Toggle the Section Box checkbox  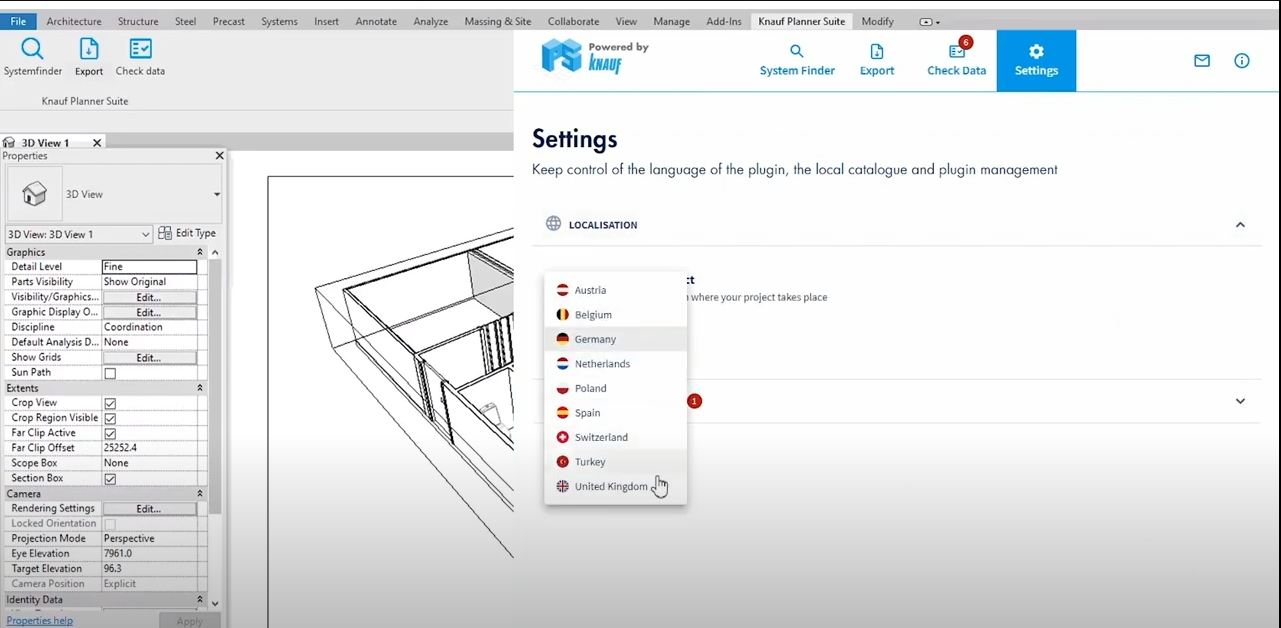click(x=110, y=479)
